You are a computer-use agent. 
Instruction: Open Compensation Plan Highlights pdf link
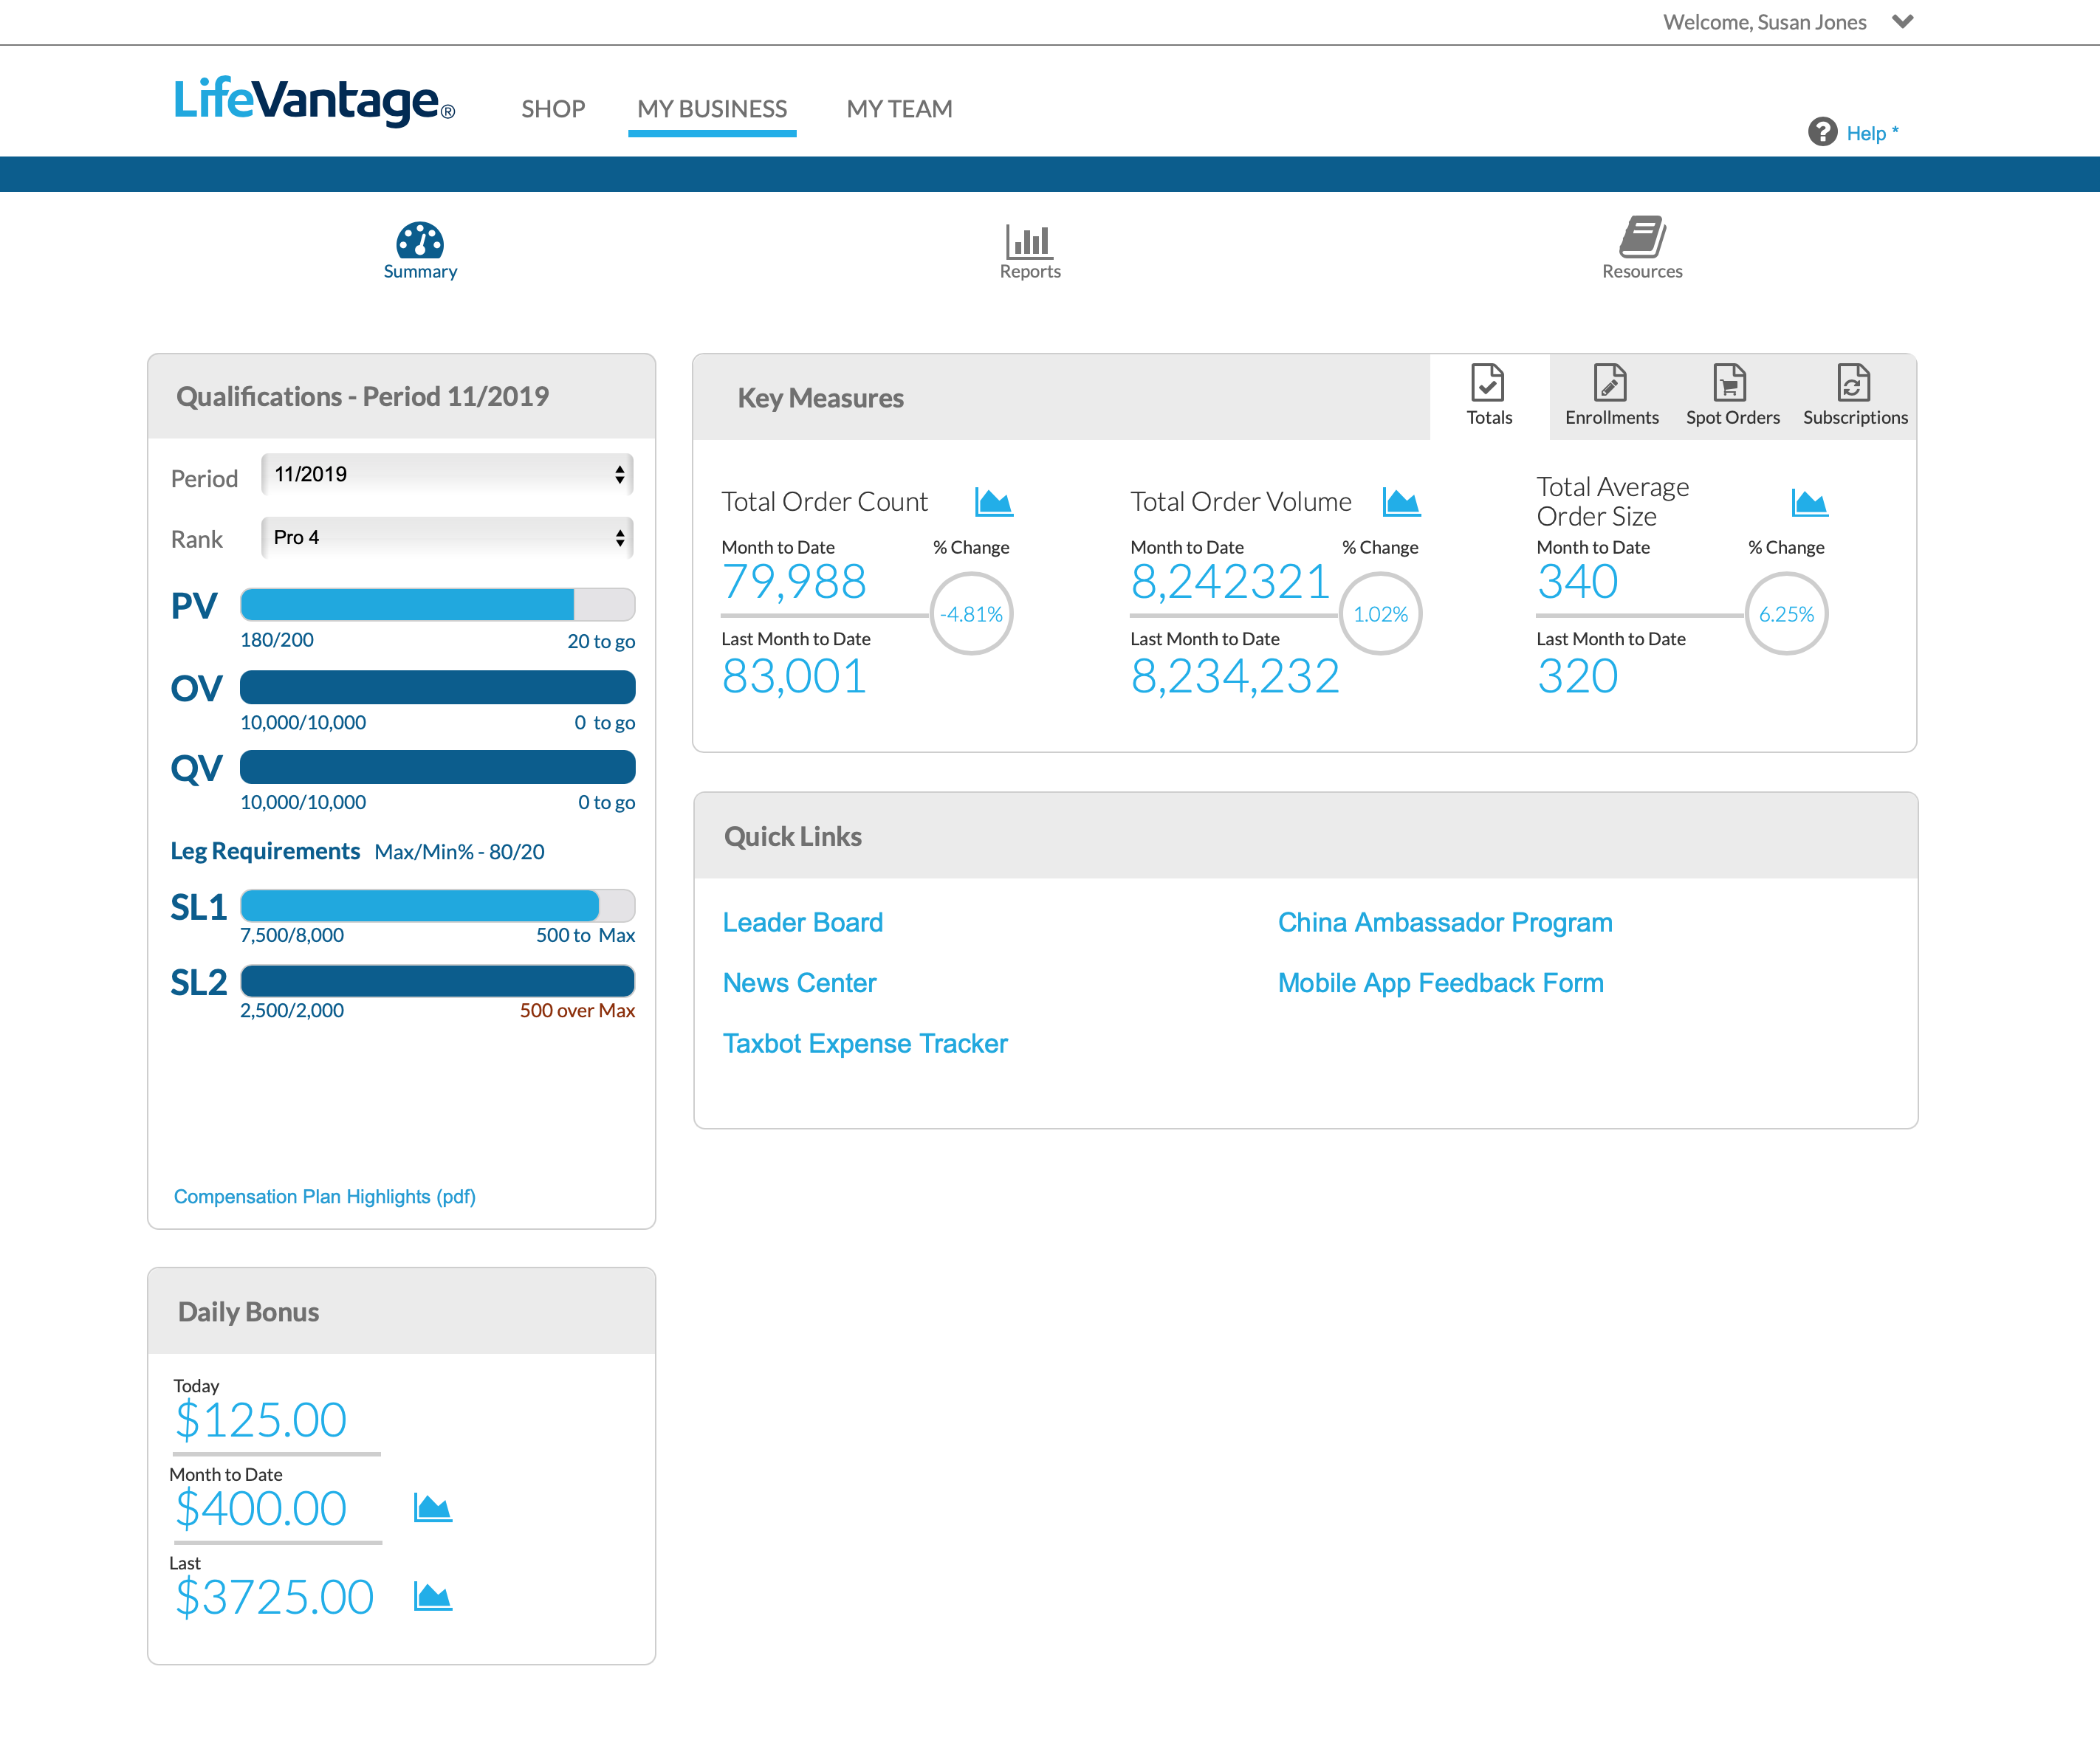coord(324,1196)
